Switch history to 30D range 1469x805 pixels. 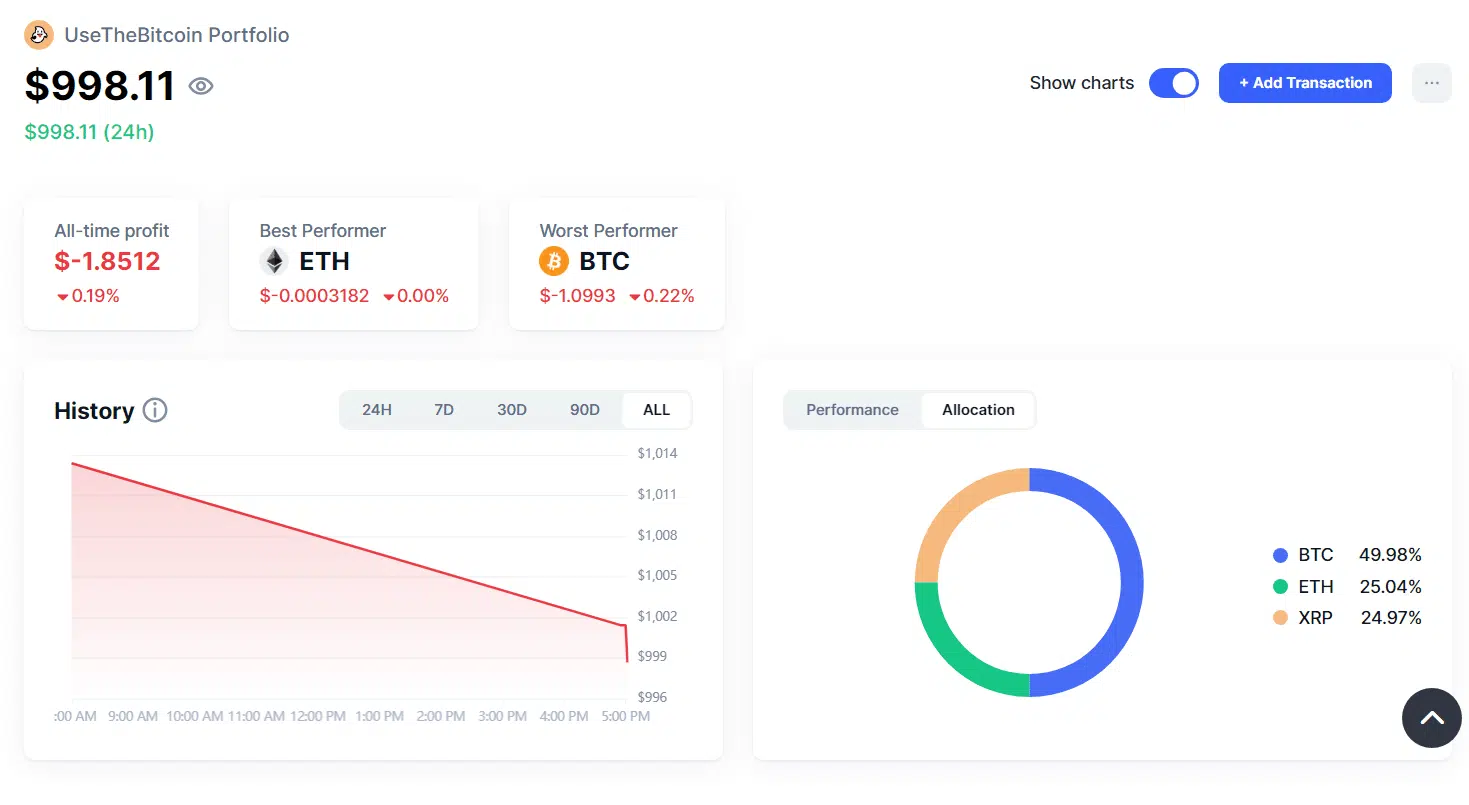[512, 410]
